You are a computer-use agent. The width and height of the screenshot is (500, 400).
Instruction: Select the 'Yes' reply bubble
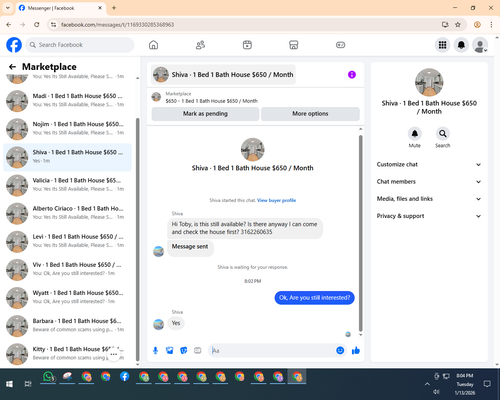pyautogui.click(x=176, y=323)
